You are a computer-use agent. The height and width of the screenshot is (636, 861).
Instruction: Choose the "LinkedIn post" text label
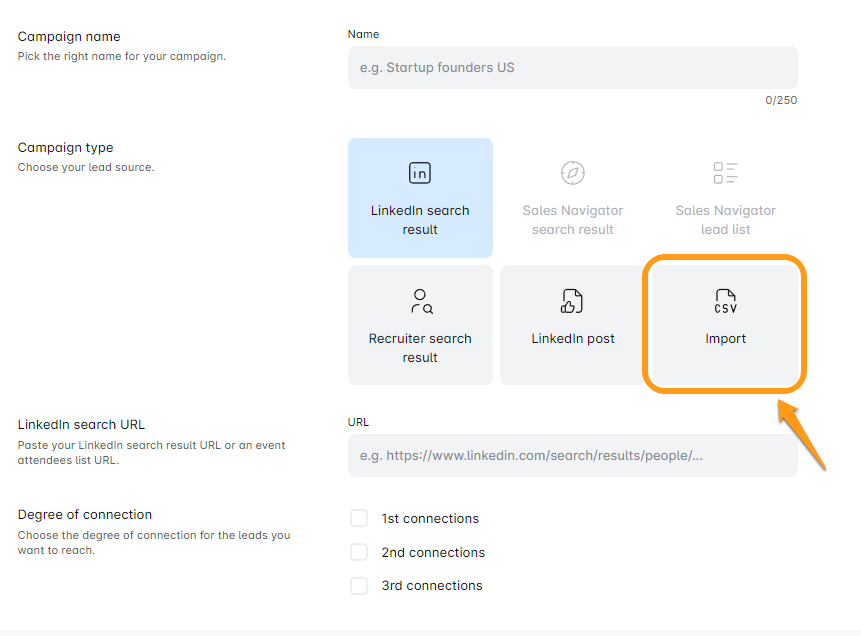[x=572, y=339]
